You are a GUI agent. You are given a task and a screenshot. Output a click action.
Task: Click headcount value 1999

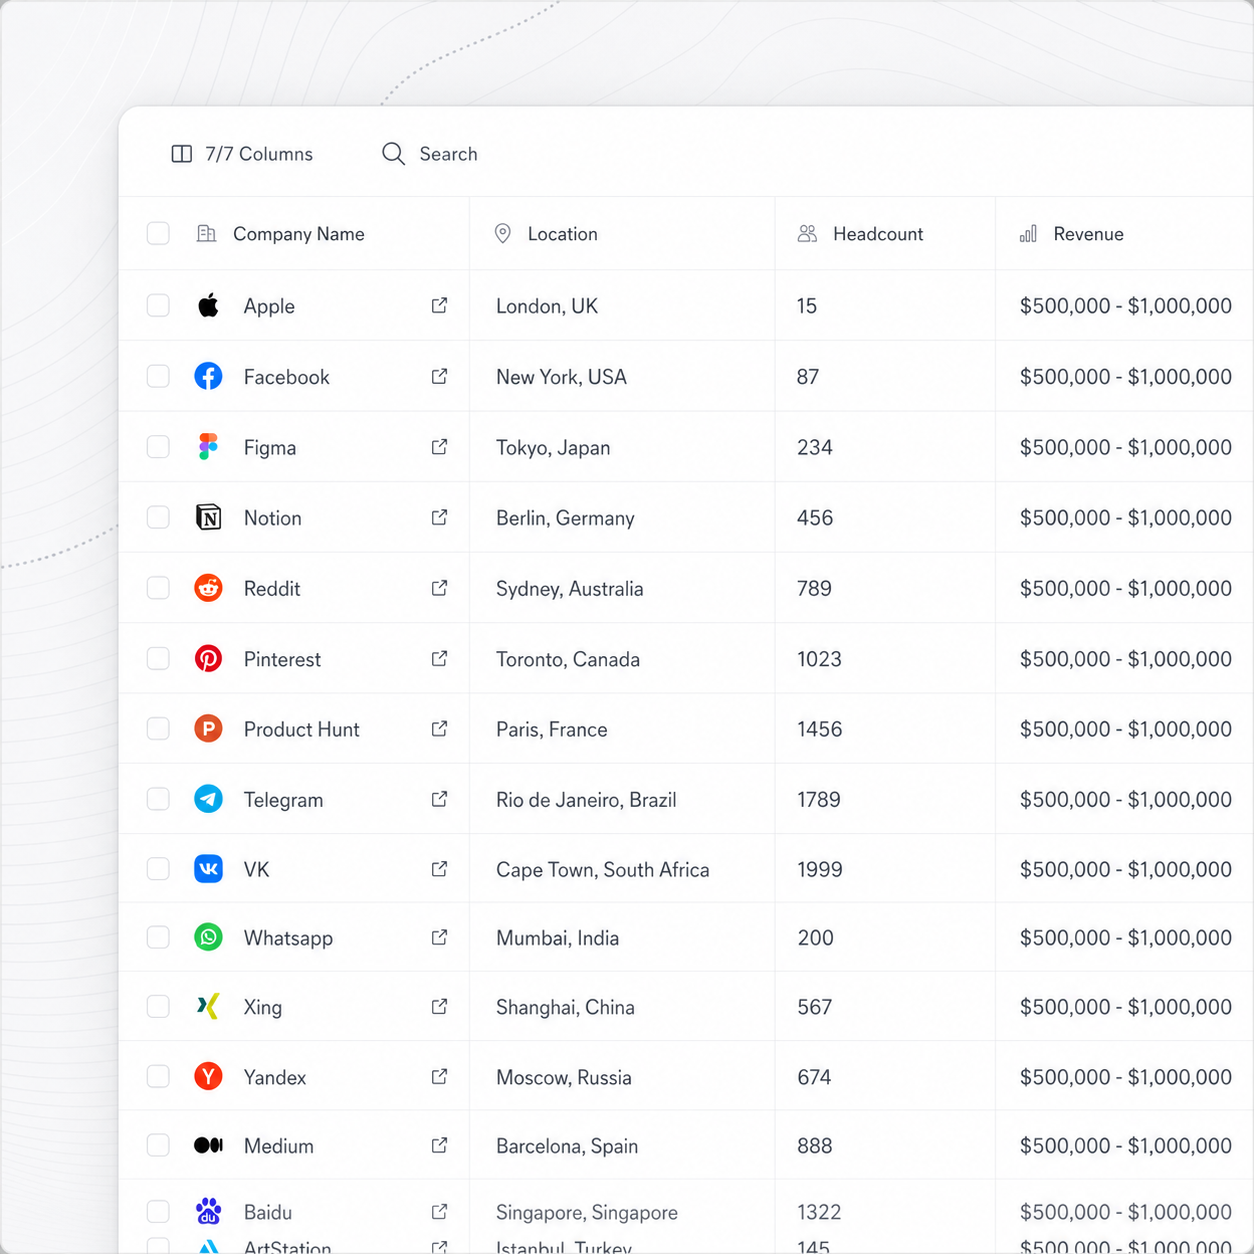819,869
